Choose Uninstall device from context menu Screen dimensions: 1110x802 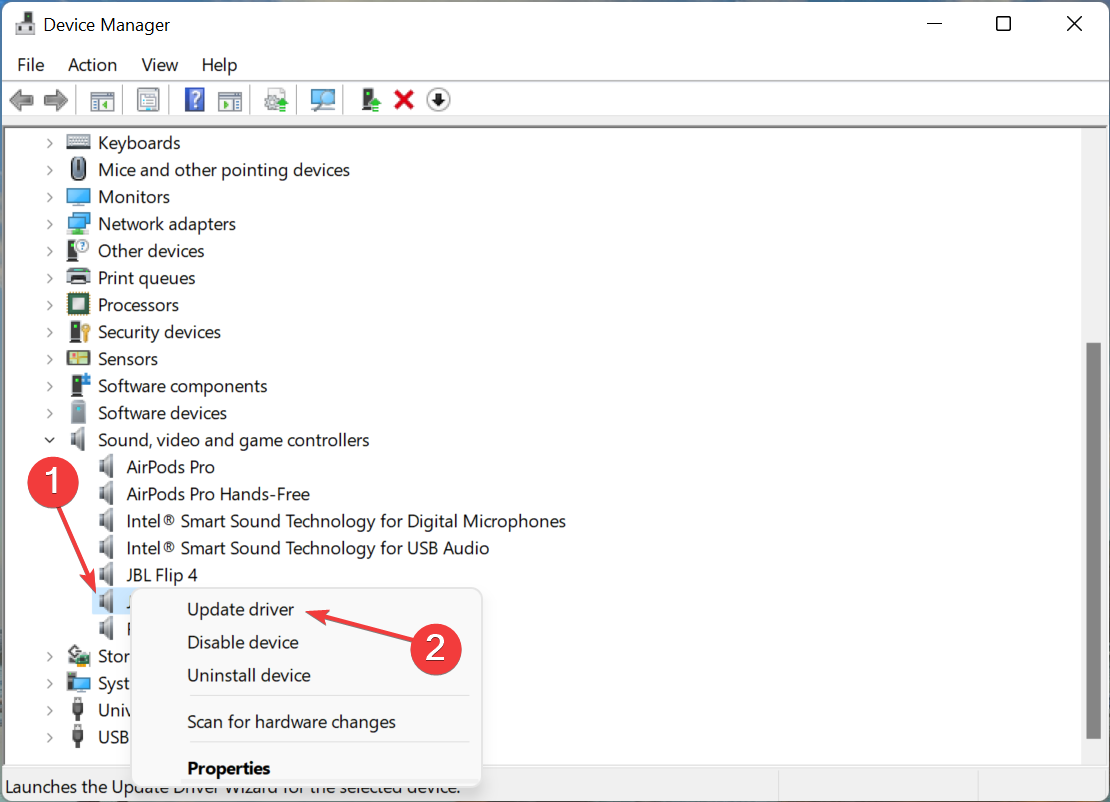(x=248, y=675)
